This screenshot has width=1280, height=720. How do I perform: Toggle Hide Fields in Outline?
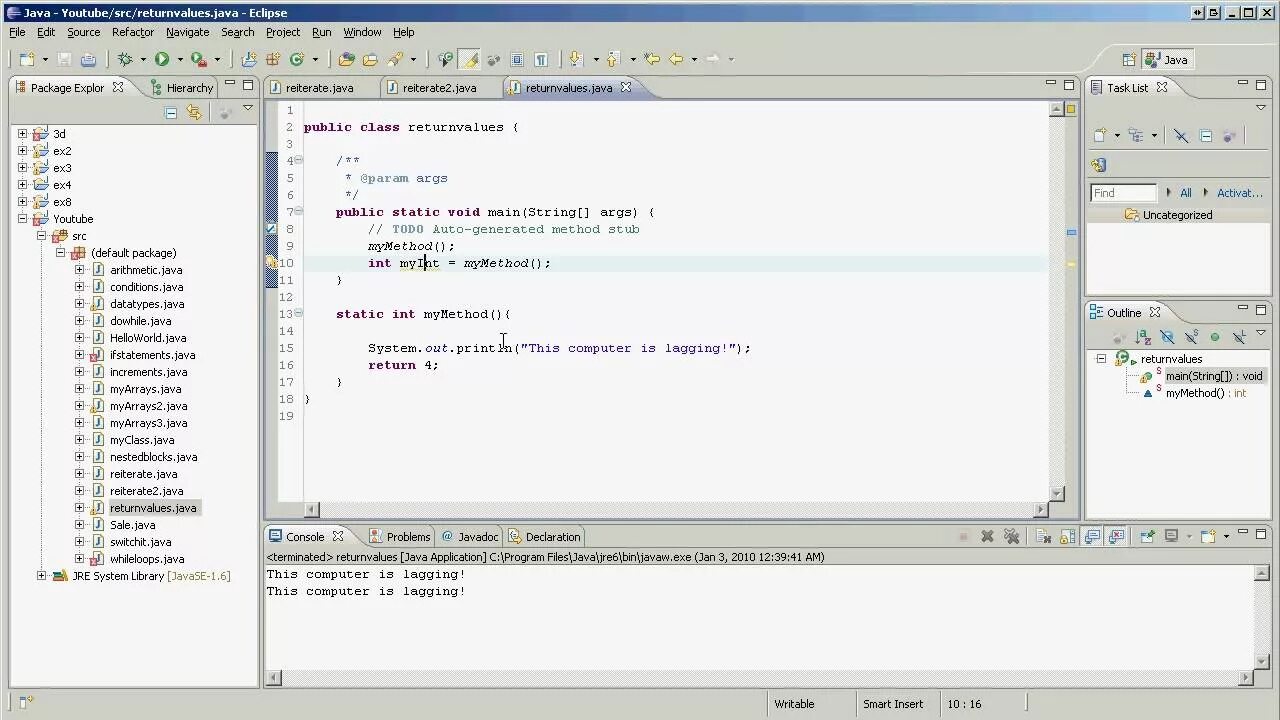1167,338
